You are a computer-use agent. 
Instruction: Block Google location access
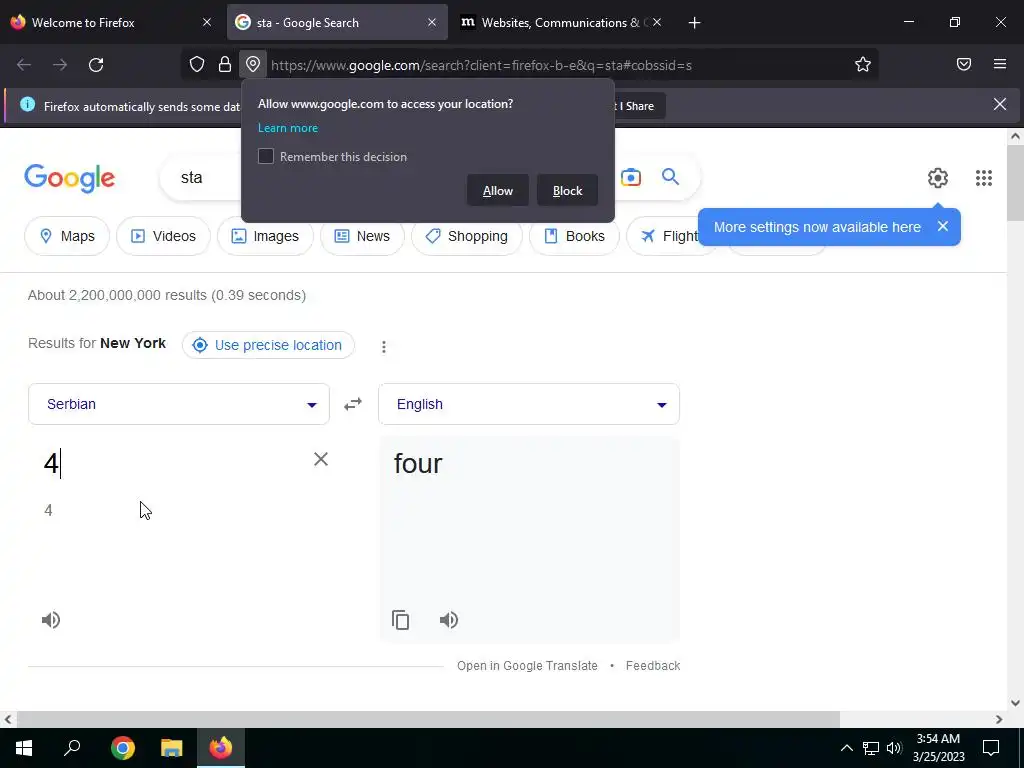click(567, 190)
